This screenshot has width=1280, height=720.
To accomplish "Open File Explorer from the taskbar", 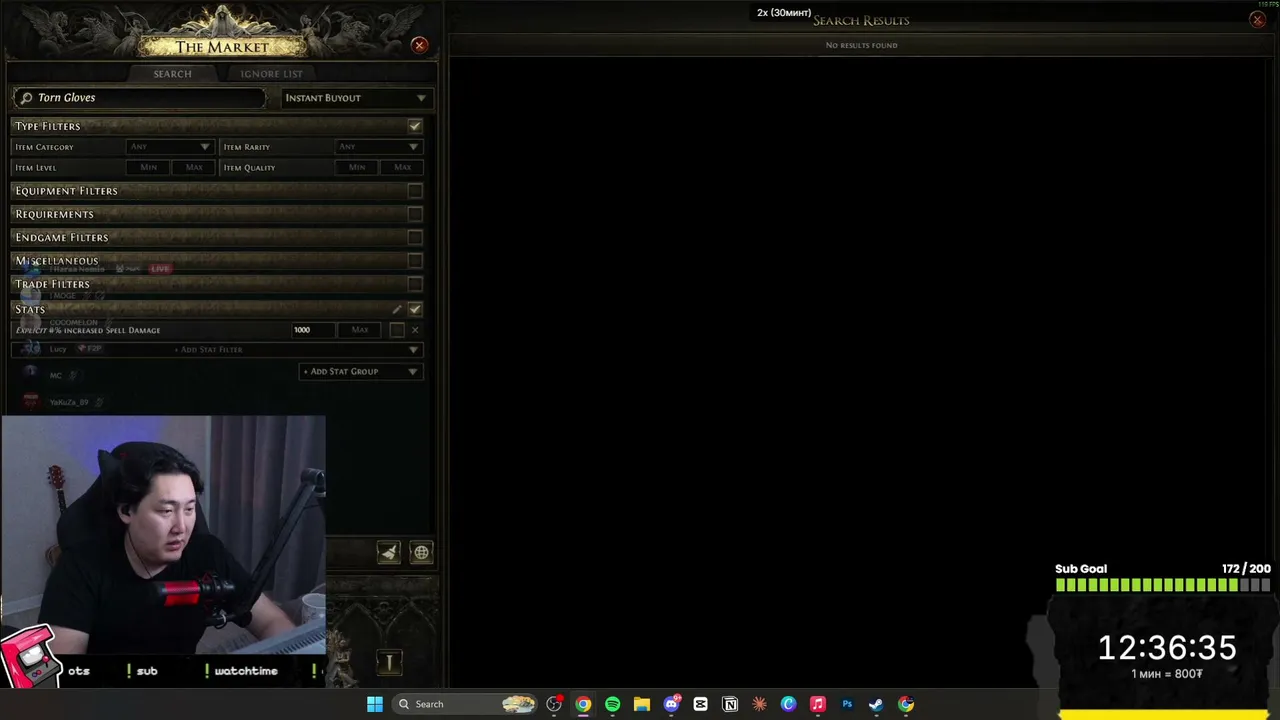I will [x=641, y=704].
